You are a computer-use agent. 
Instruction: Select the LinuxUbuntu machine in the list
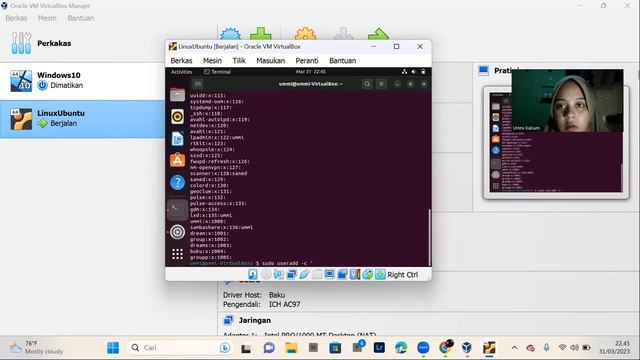click(82, 119)
